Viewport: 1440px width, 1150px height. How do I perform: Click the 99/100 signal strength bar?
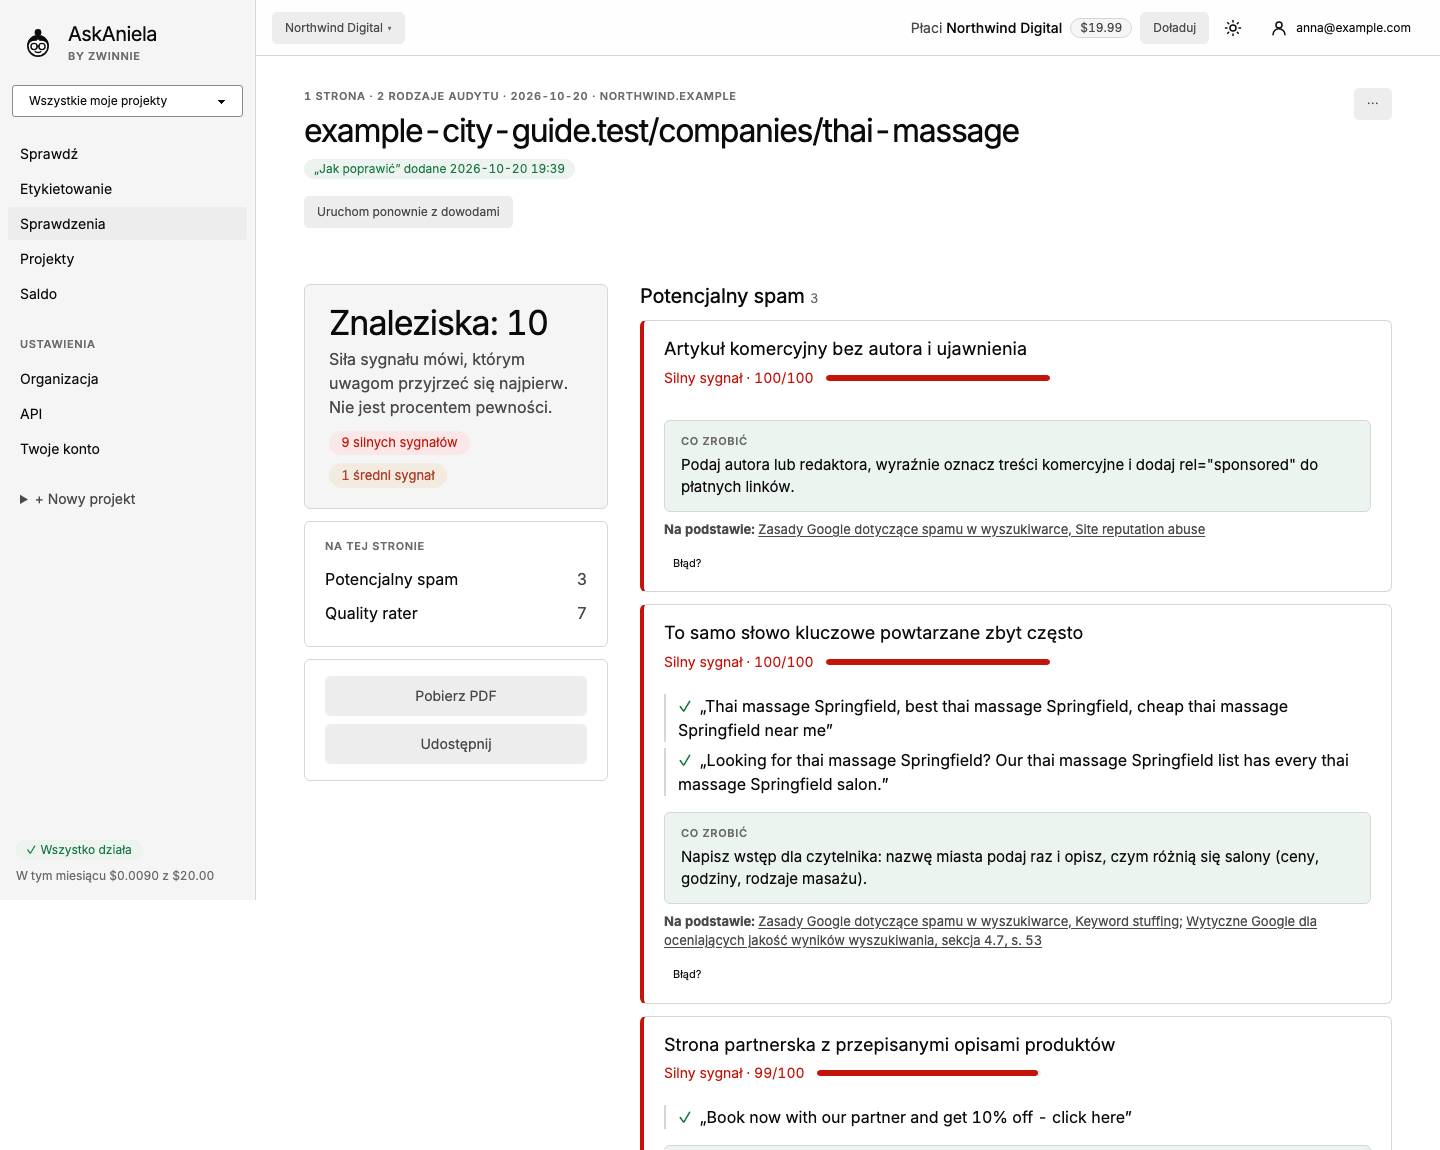tap(928, 1073)
